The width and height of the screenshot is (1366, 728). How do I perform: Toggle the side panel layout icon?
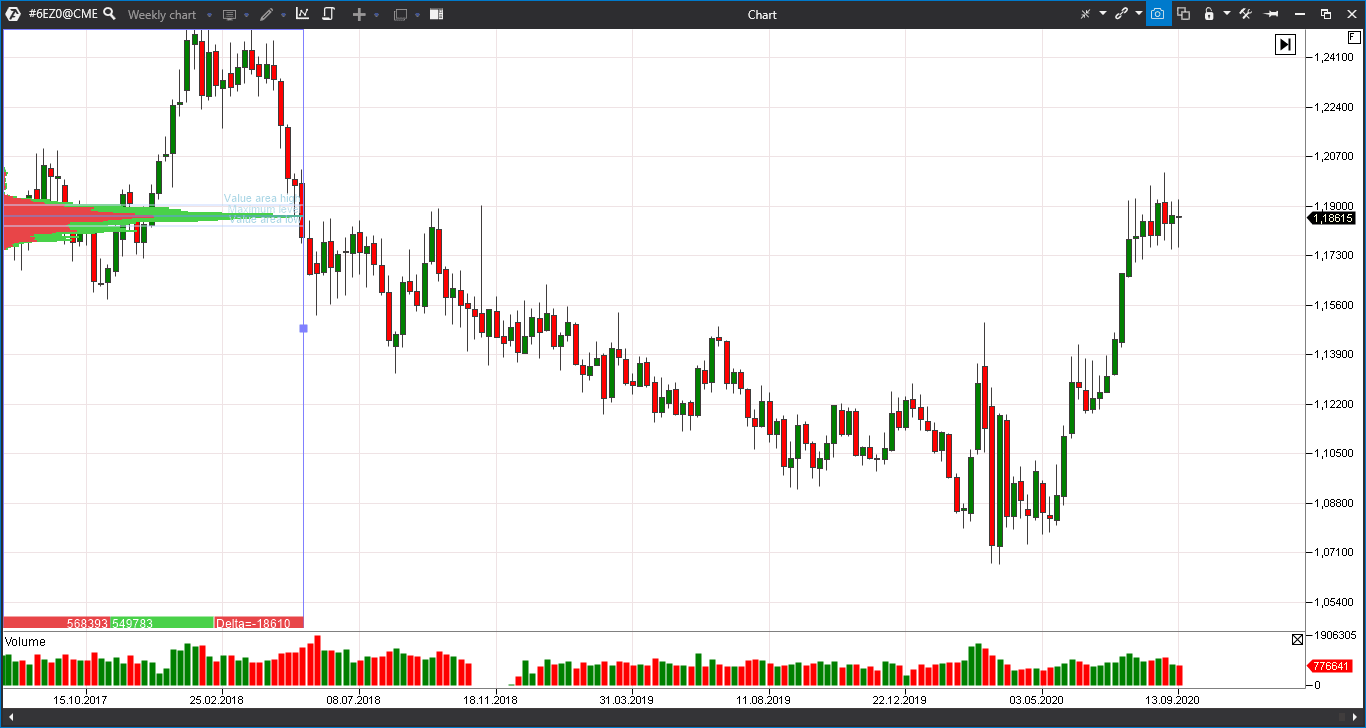(x=436, y=15)
